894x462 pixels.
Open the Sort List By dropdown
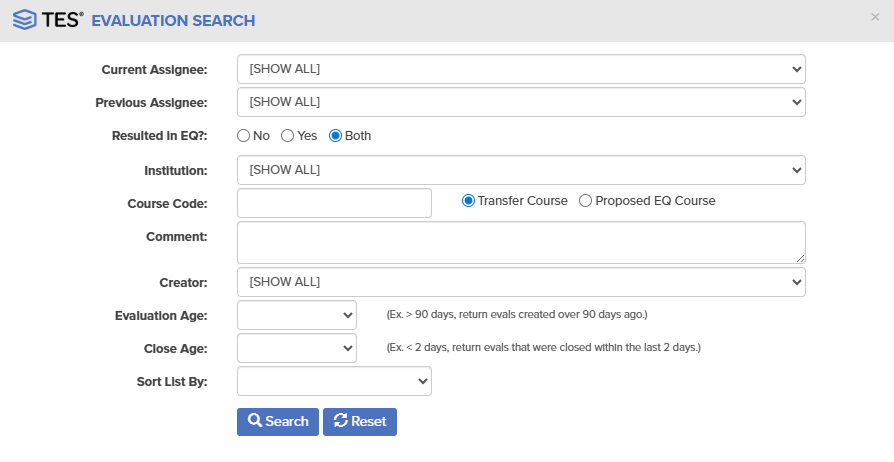[334, 381]
